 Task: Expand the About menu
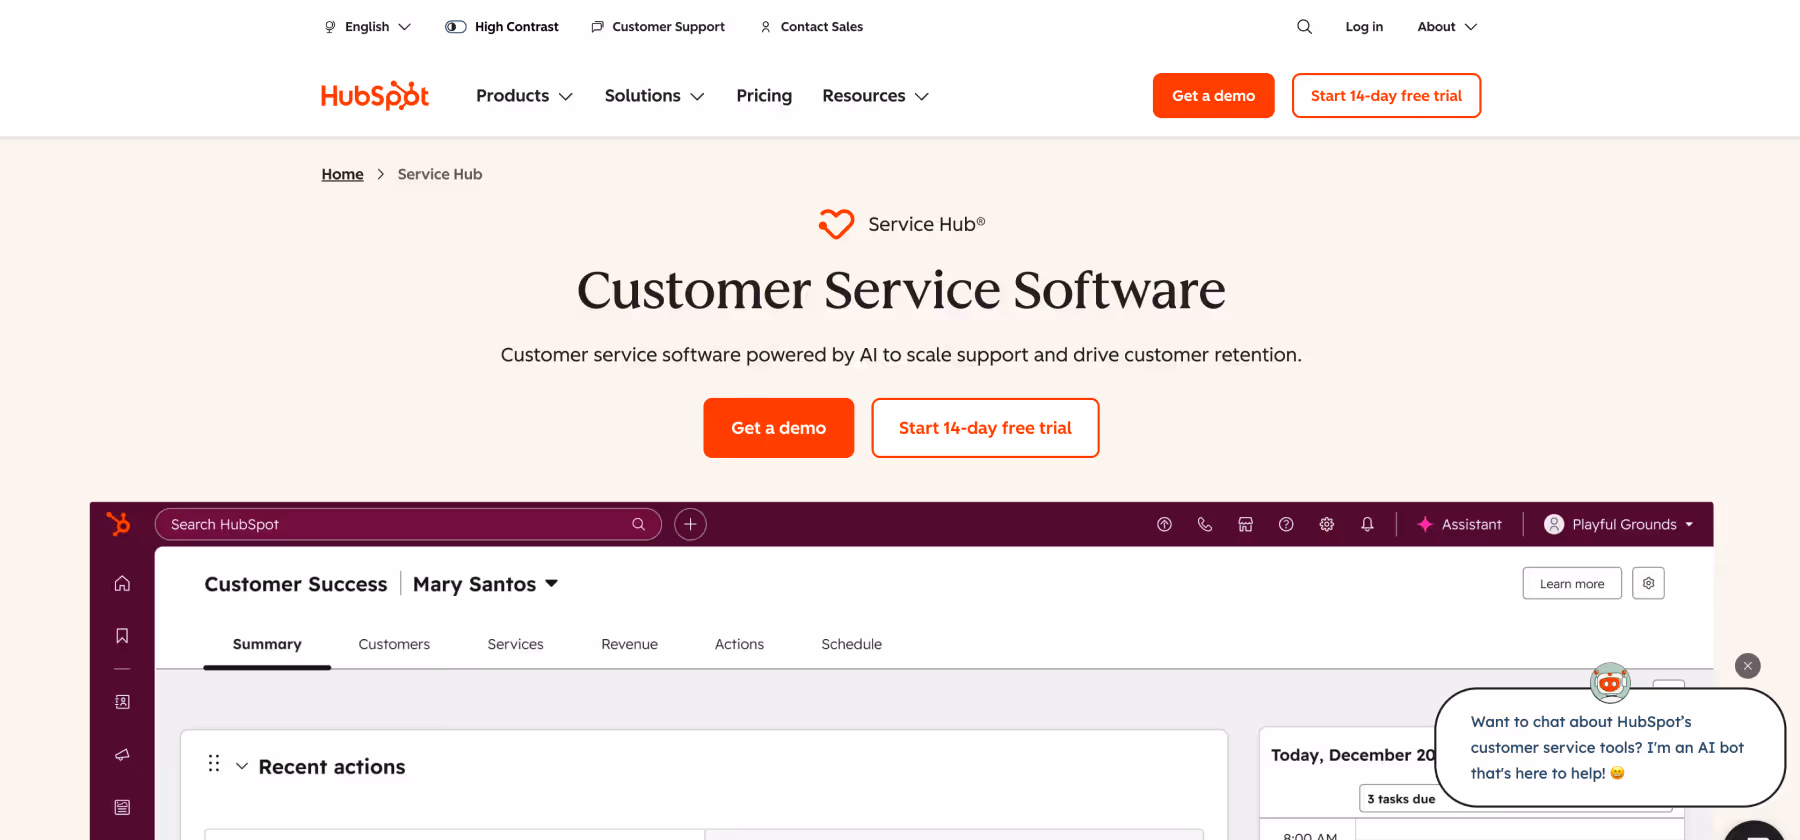tap(1447, 27)
